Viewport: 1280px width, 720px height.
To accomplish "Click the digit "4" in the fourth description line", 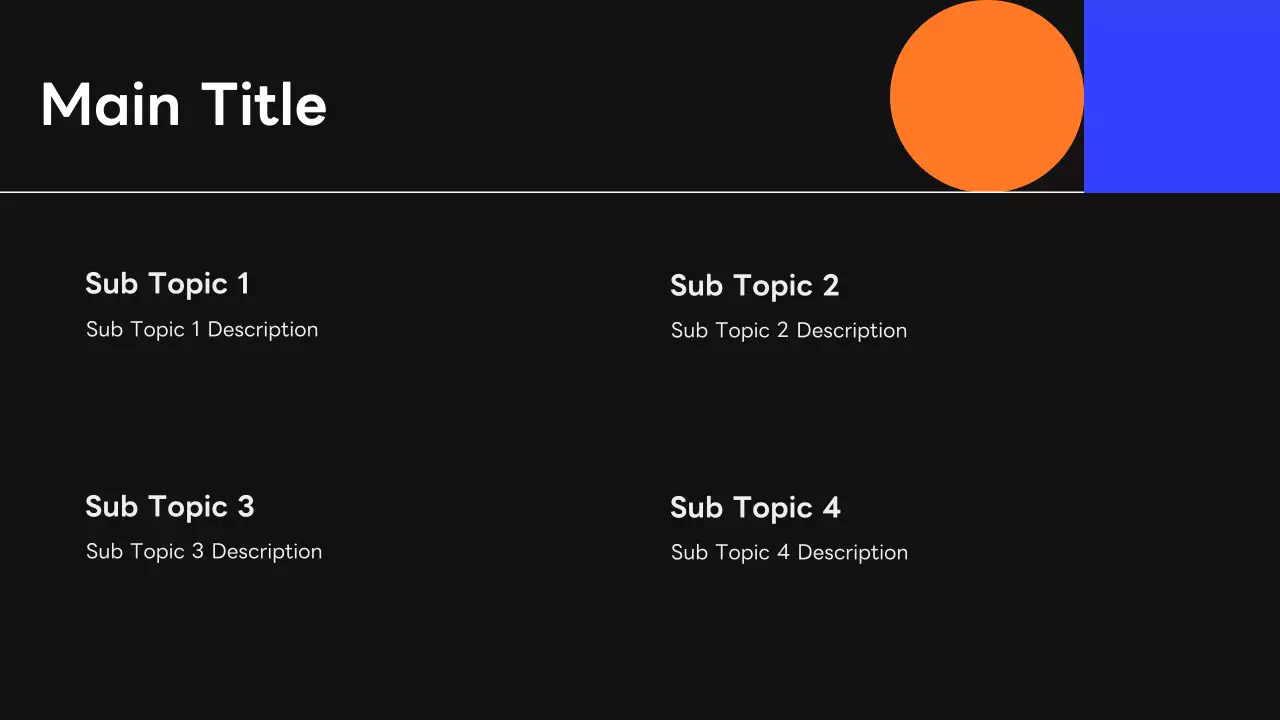I will coord(783,553).
